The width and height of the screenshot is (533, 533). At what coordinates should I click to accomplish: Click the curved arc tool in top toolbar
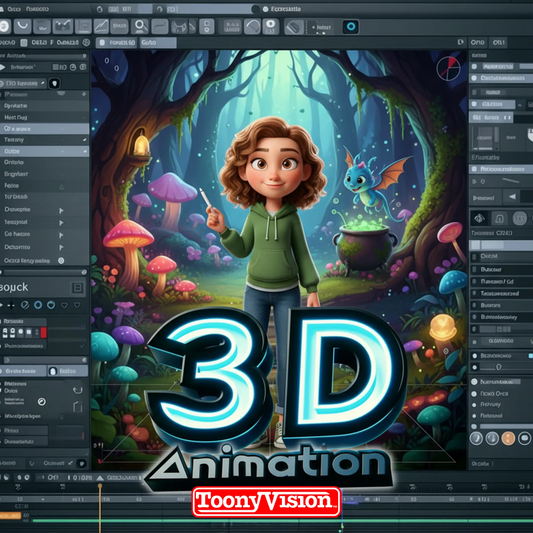23,26
